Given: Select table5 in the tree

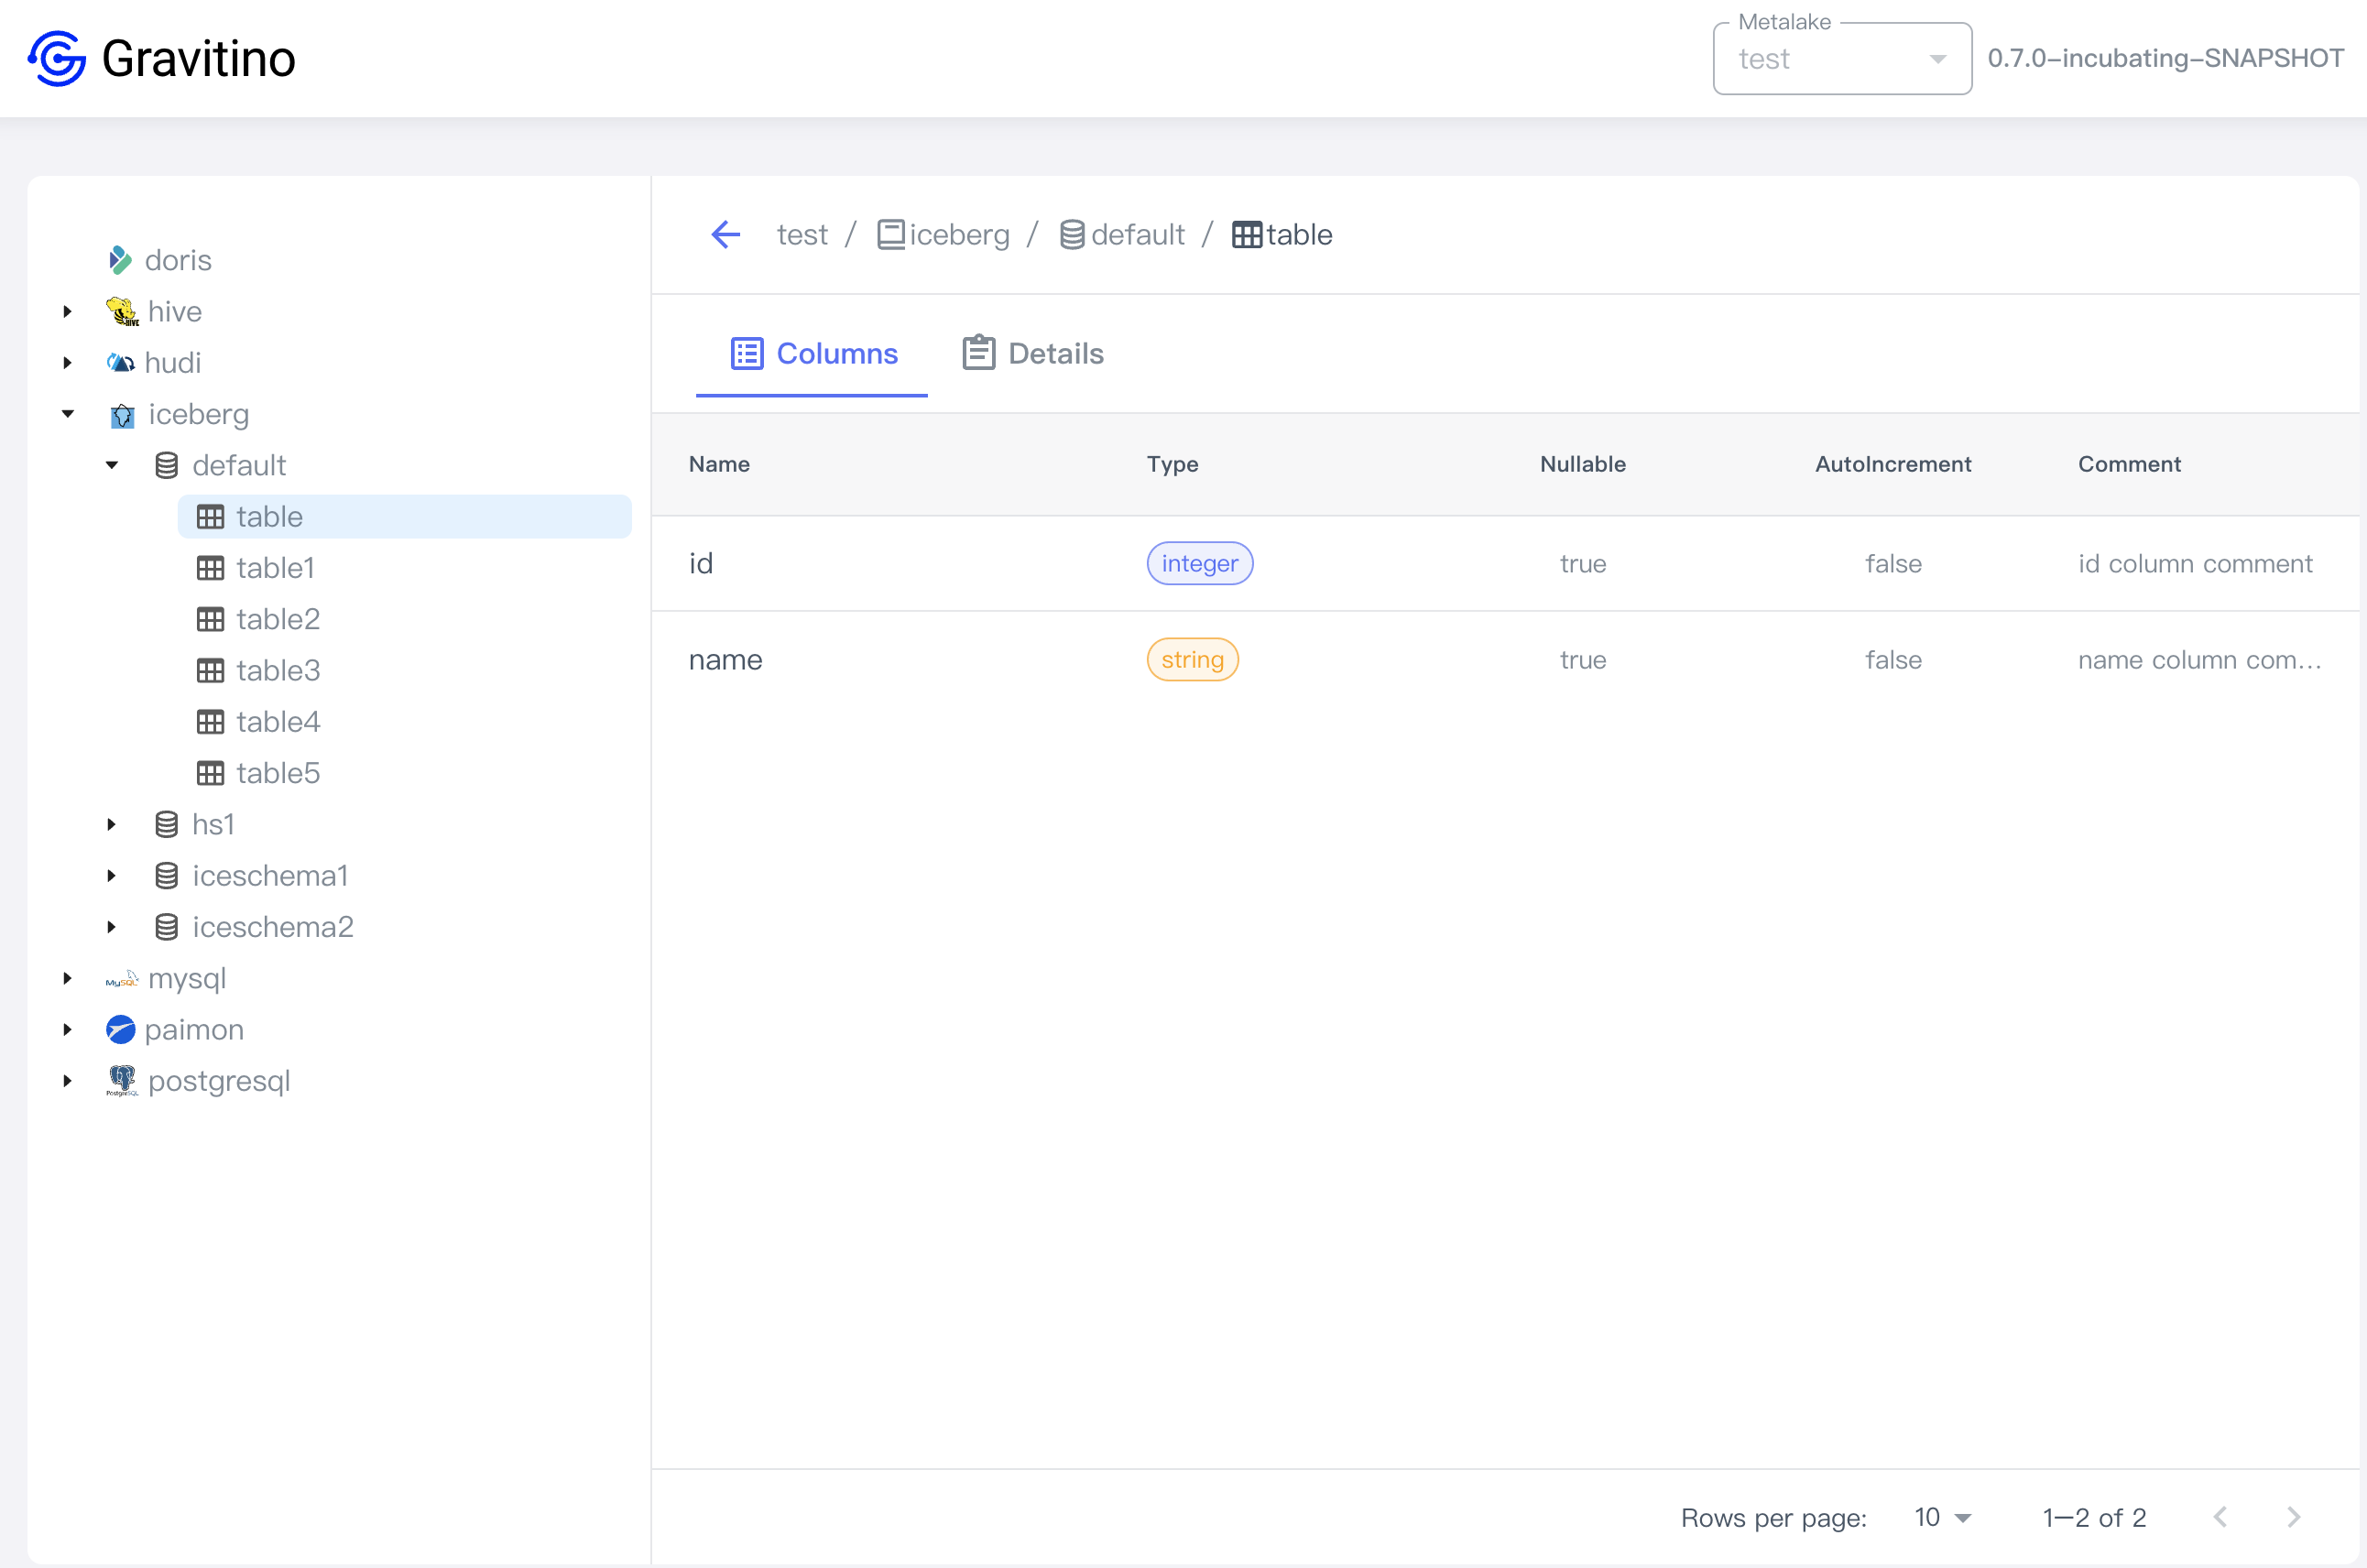Looking at the screenshot, I should coord(277,773).
